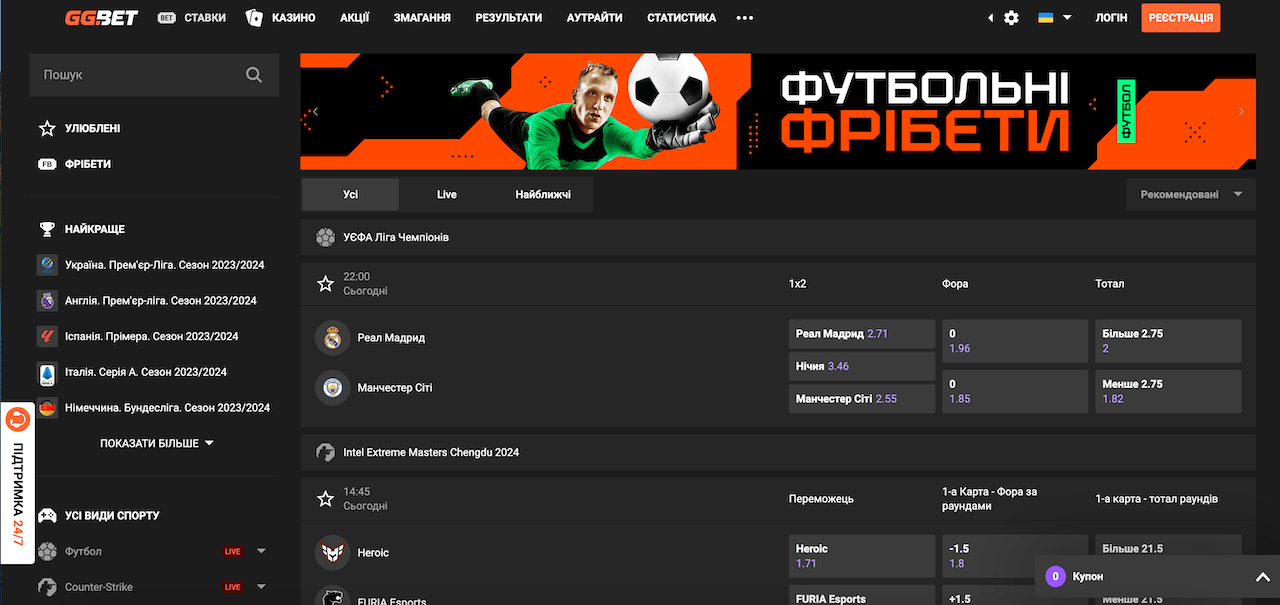Bet on Більше 2.75 total
1280x605 pixels.
[x=1168, y=341]
